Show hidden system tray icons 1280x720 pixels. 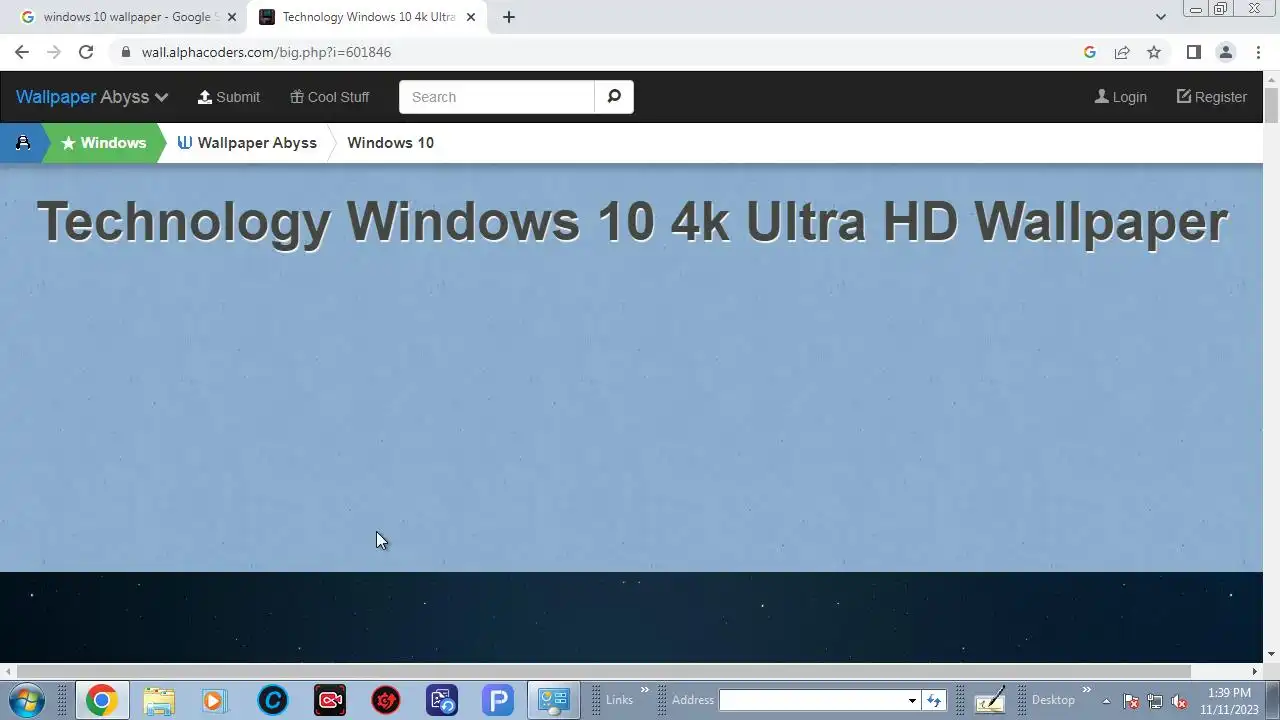(1107, 701)
